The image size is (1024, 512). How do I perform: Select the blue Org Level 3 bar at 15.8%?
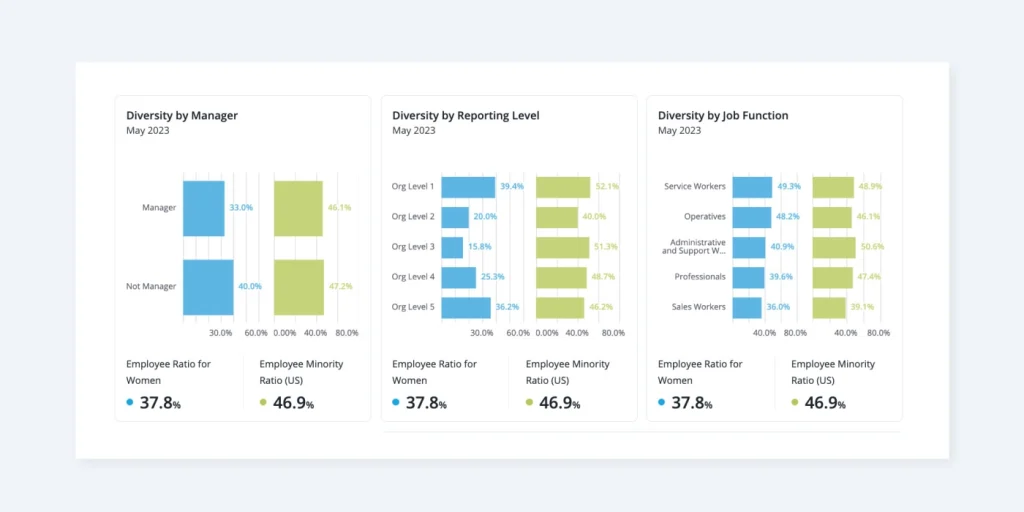coord(452,247)
